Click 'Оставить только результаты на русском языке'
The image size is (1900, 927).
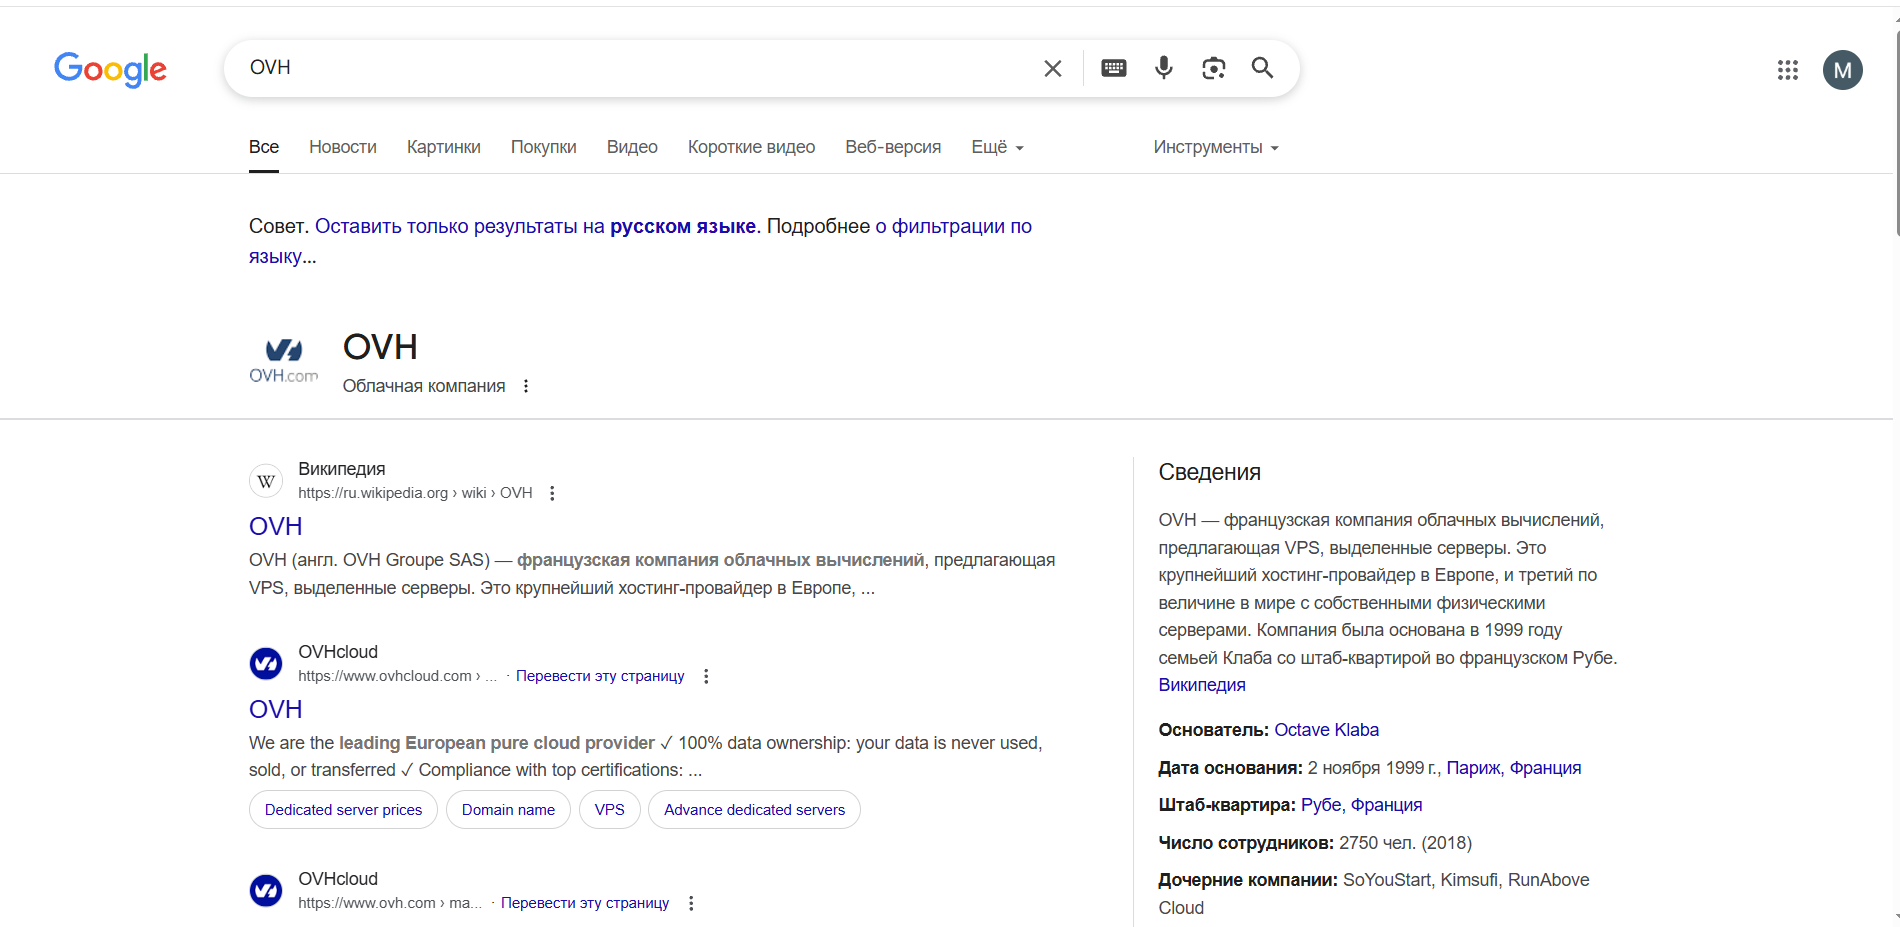pyautogui.click(x=536, y=226)
